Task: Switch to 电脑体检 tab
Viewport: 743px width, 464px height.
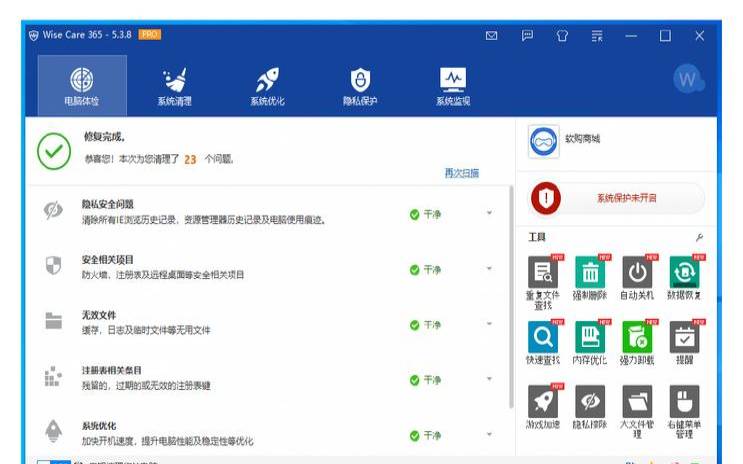Action: coord(82,85)
